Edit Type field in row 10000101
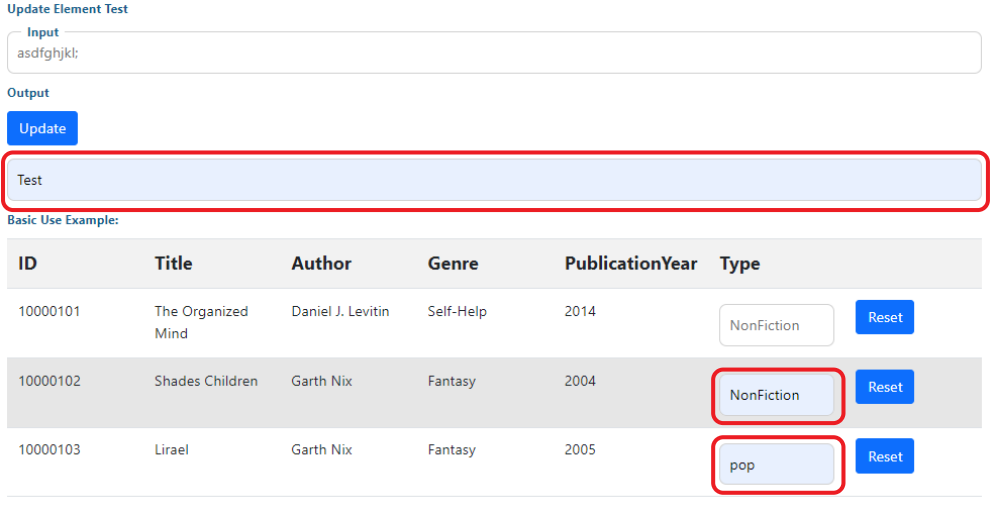The image size is (995, 516). pyautogui.click(x=776, y=325)
